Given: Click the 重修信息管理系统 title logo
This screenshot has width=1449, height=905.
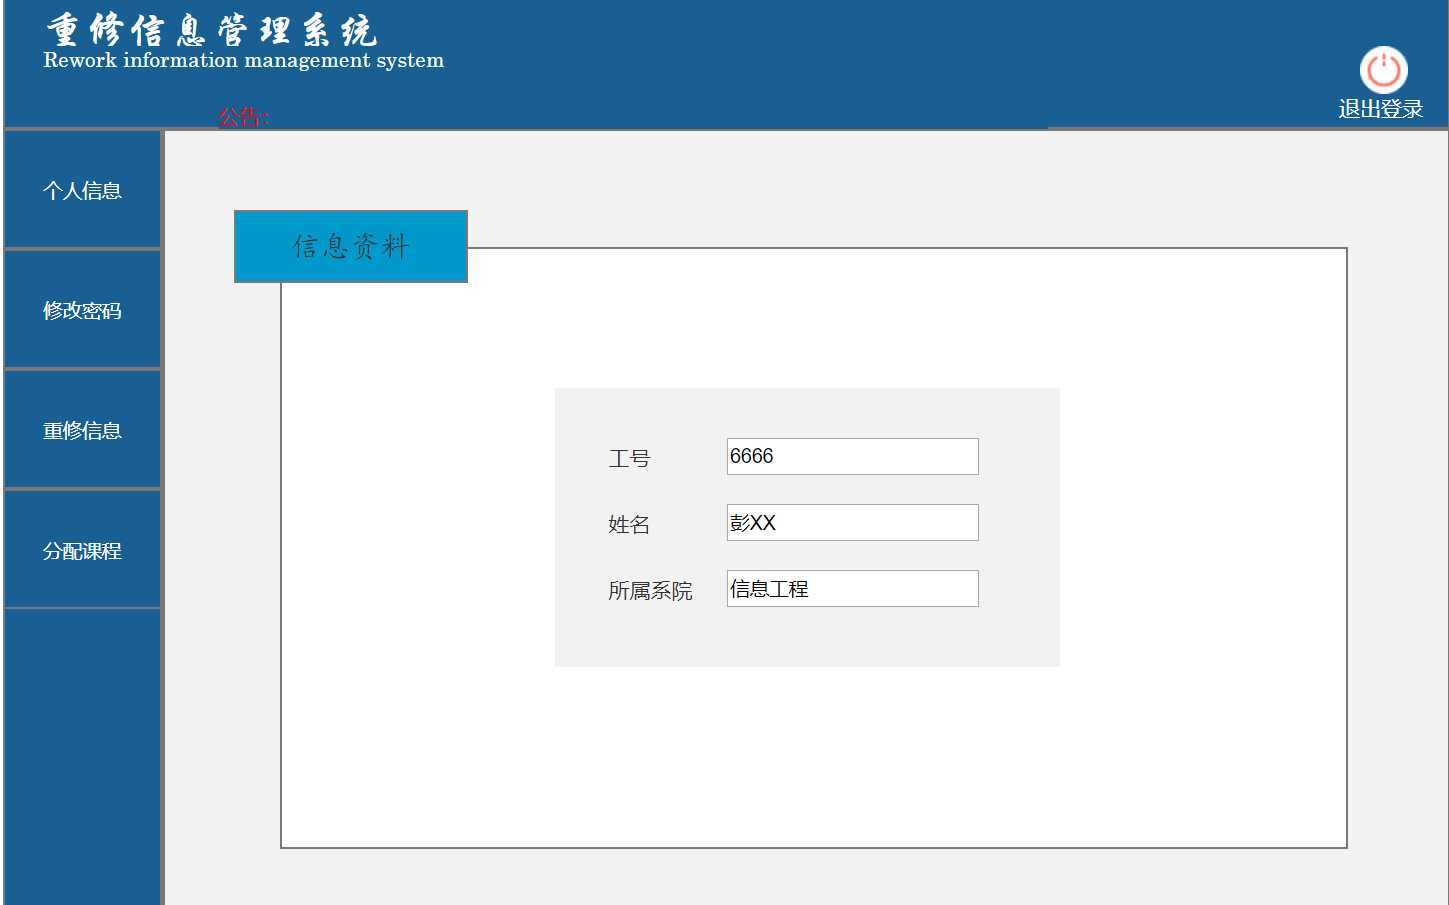Looking at the screenshot, I should pyautogui.click(x=211, y=30).
